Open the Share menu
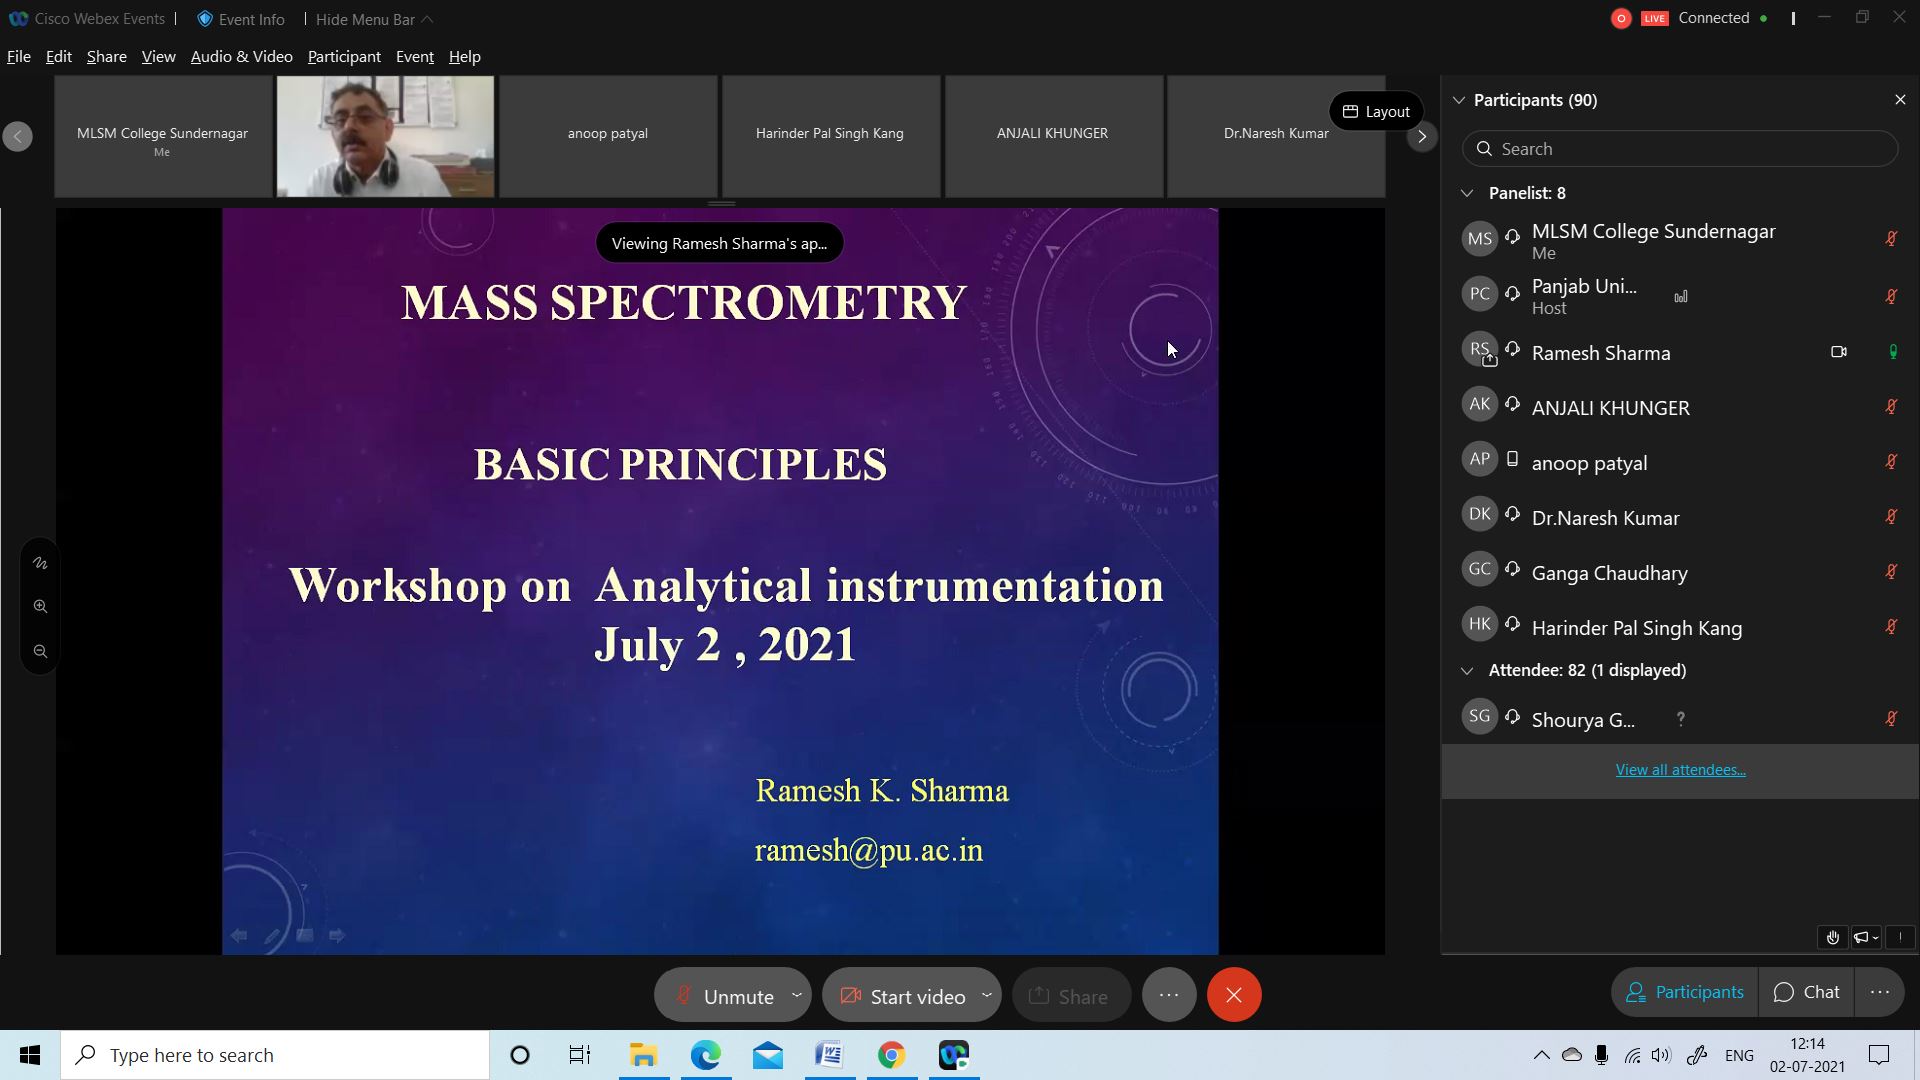The image size is (1920, 1080). (x=106, y=57)
